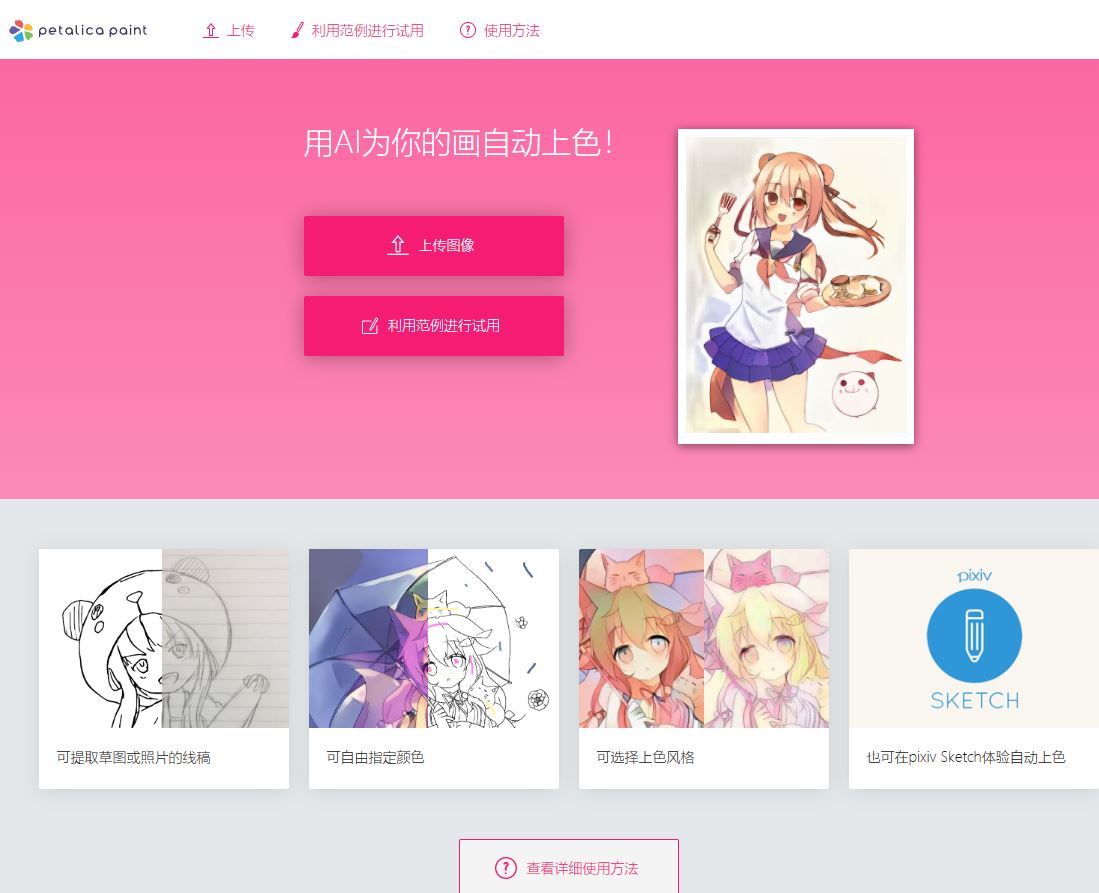Click the edit pencil icon on 利用范例进行试用 button
Viewport: 1099px width, 893px height.
coord(369,326)
